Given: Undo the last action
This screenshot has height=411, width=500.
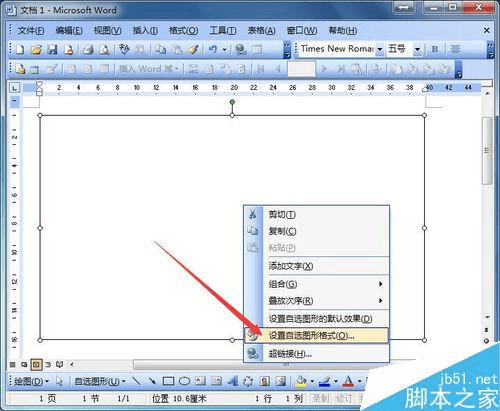Looking at the screenshot, I should (213, 50).
